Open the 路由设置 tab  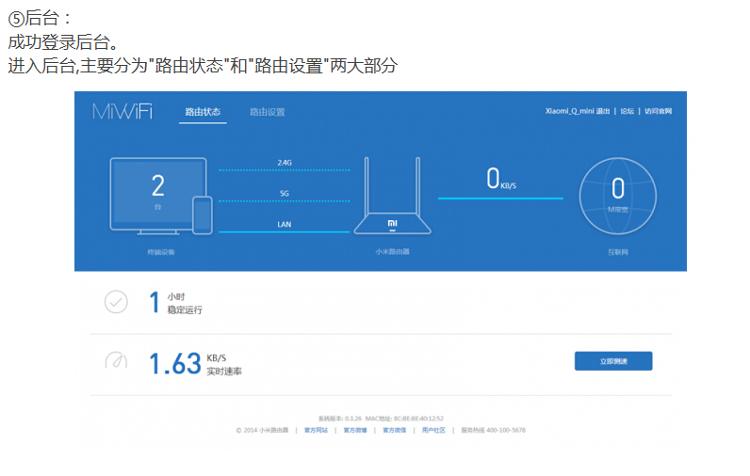click(x=267, y=112)
